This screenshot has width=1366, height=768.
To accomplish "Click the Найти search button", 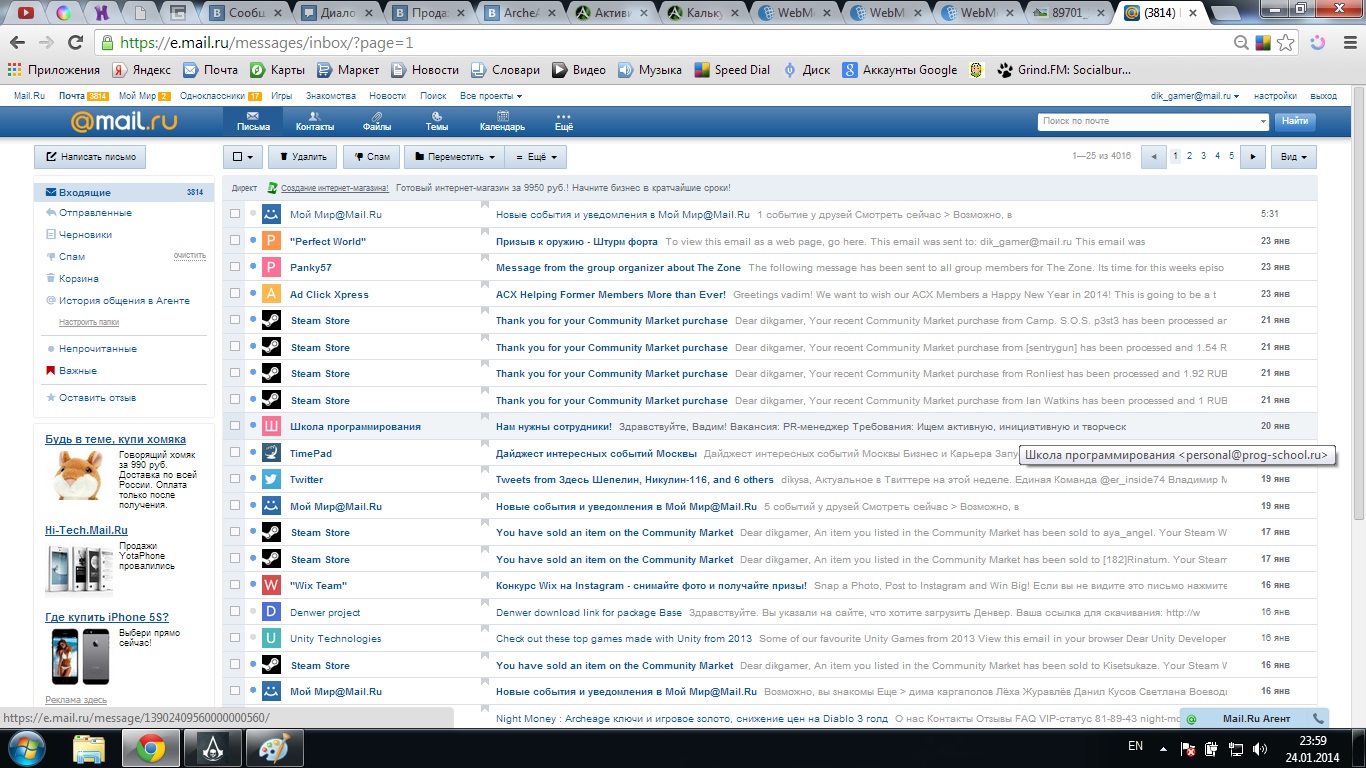I will (x=1294, y=121).
